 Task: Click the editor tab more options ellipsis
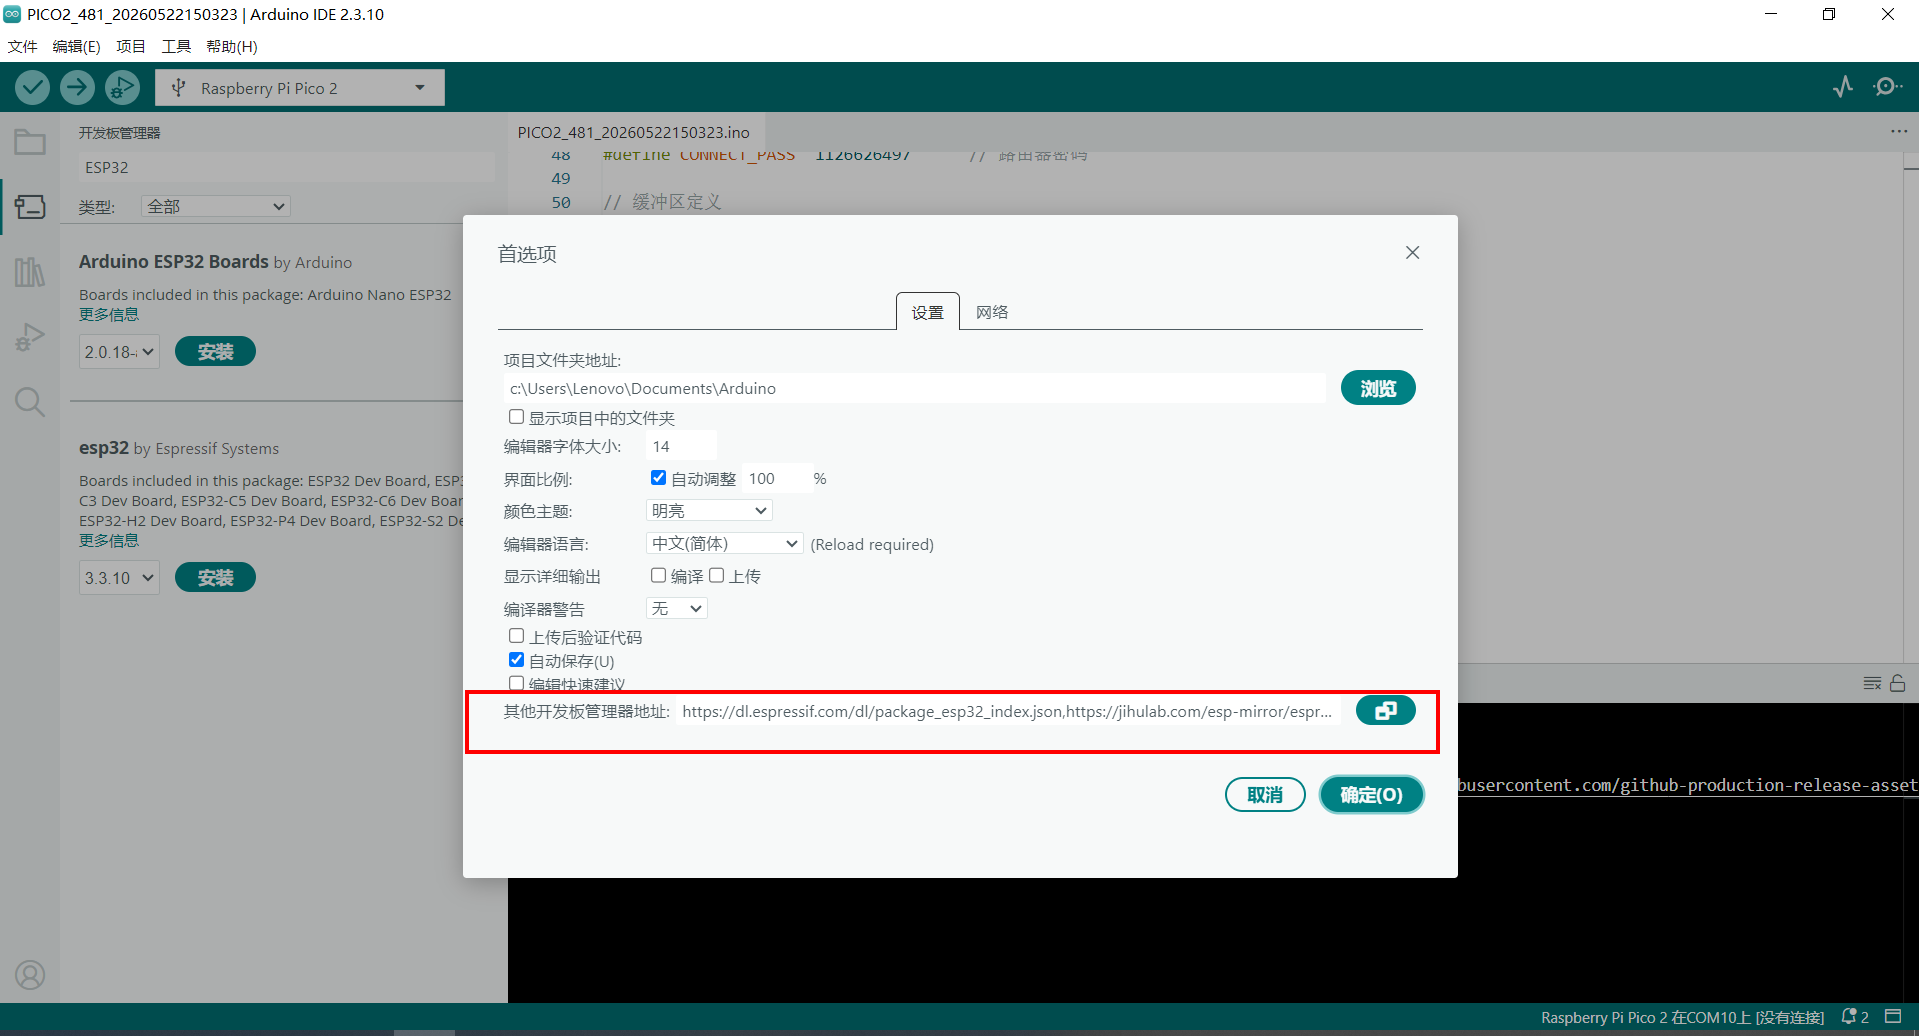click(x=1899, y=132)
